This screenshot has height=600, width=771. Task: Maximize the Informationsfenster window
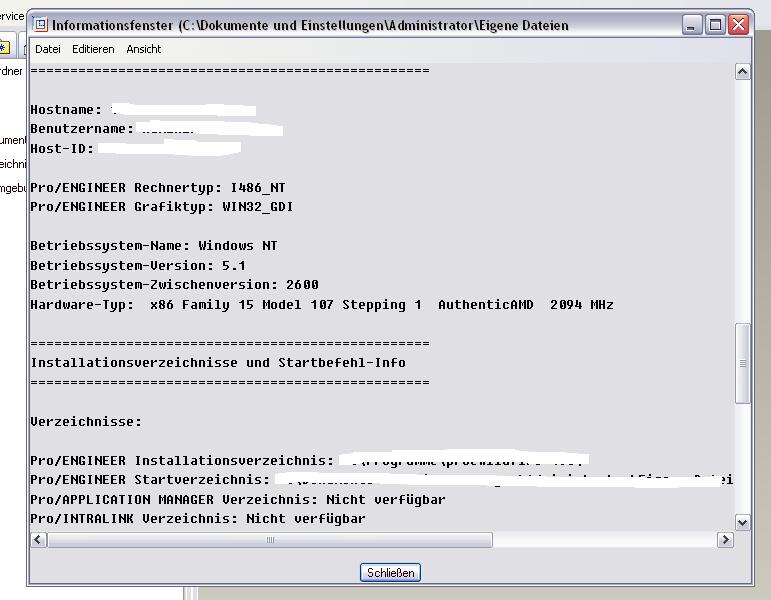pos(715,25)
